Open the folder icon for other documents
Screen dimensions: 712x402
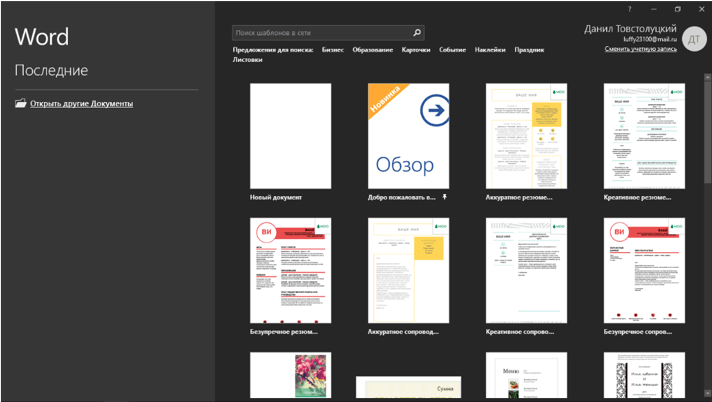coord(20,104)
